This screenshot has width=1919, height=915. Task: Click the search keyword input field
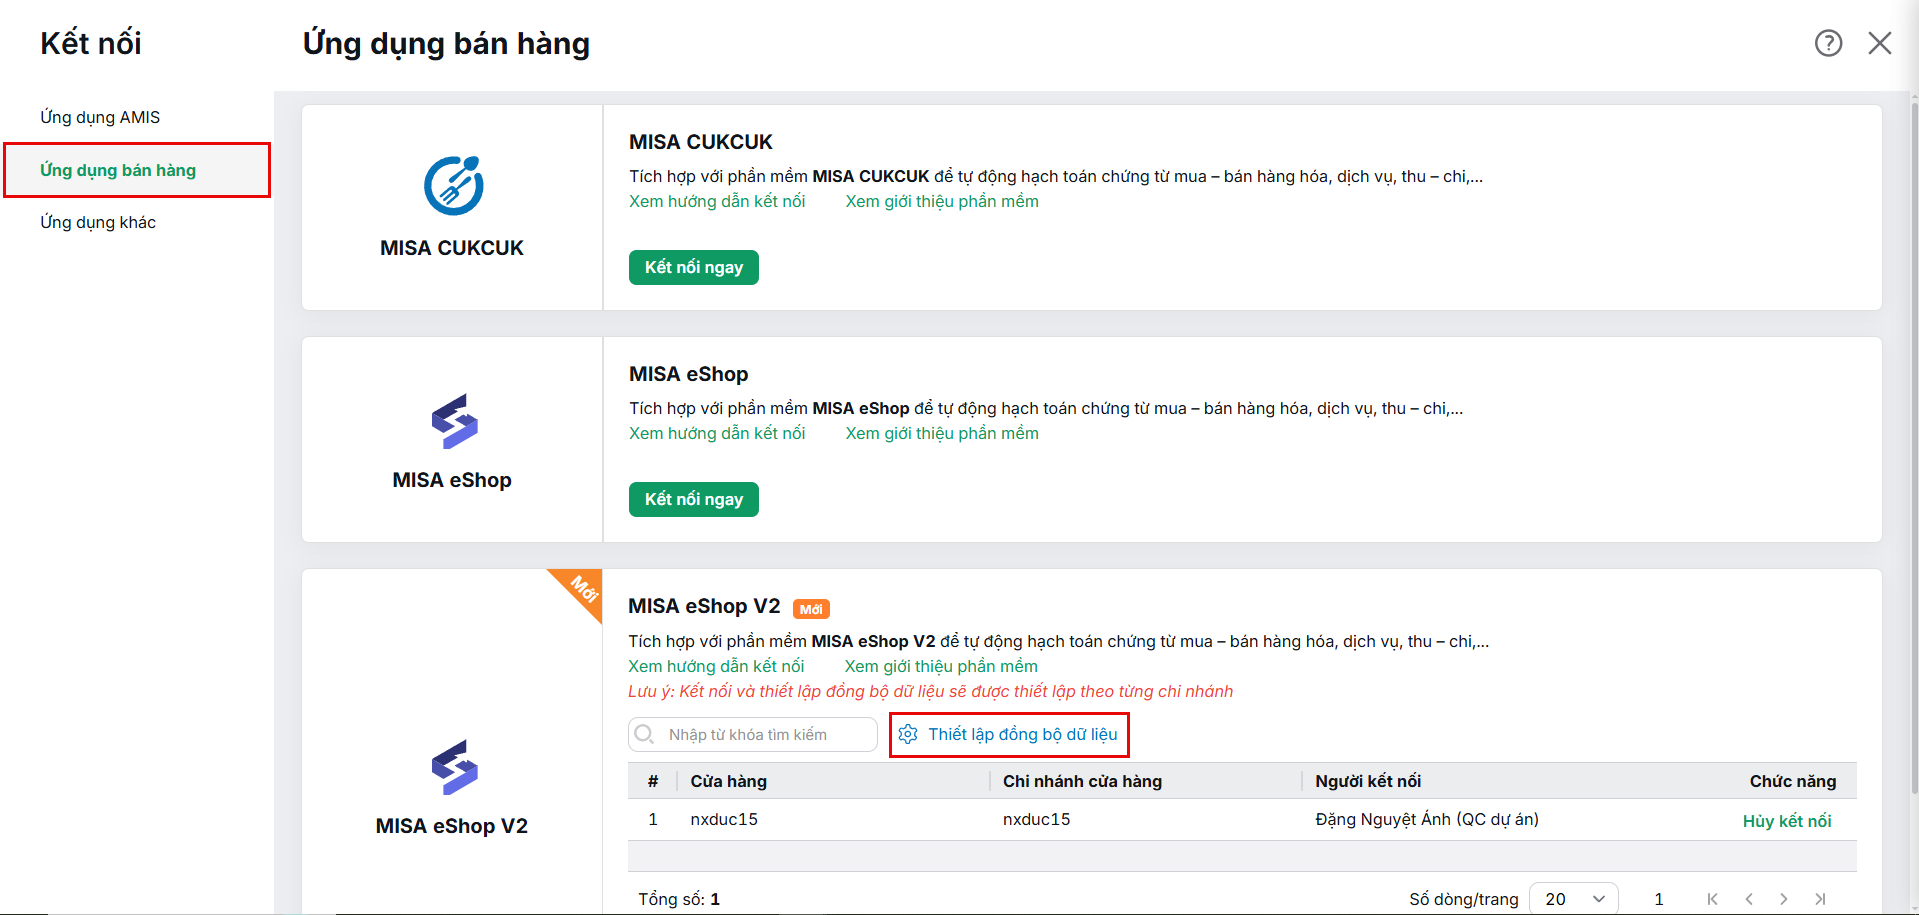tap(753, 734)
